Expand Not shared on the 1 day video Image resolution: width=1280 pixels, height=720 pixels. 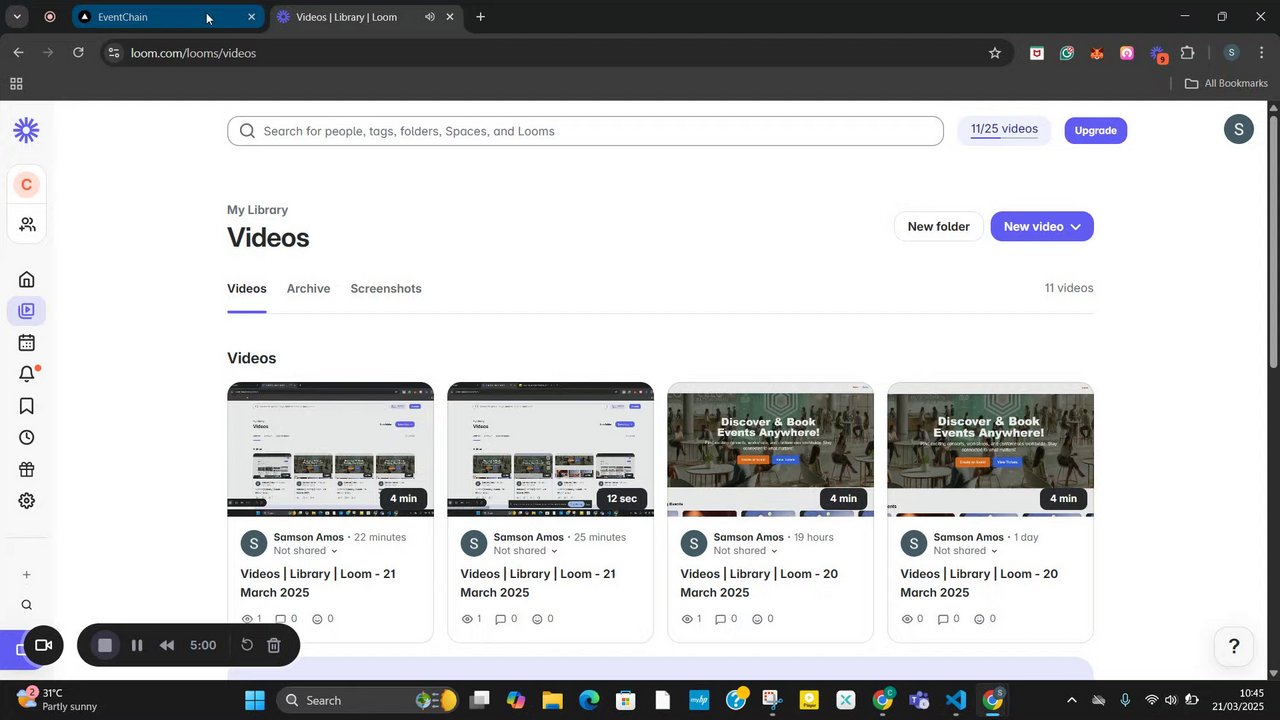pyautogui.click(x=966, y=551)
